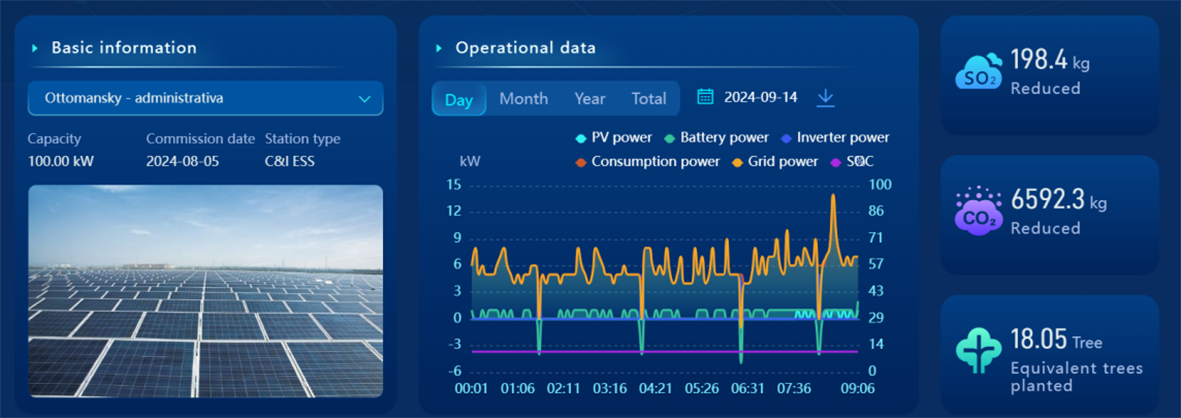1181x418 pixels.
Task: Toggle Inverter power legend entry
Action: 834,138
